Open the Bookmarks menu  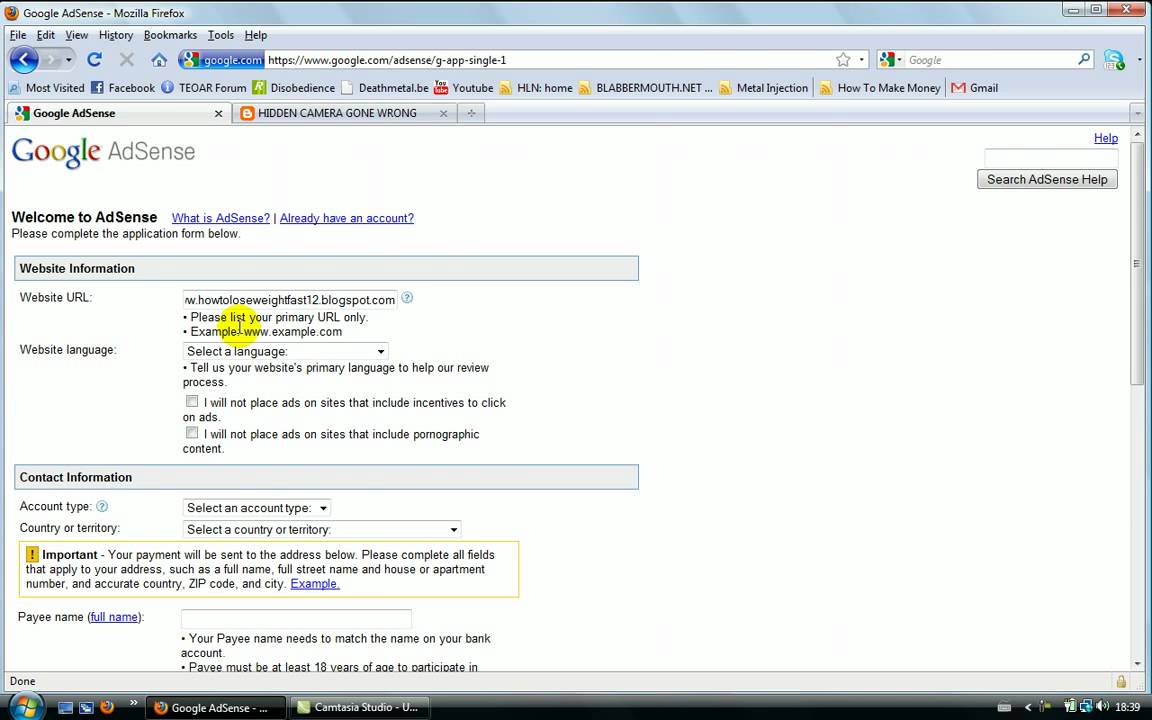pyautogui.click(x=170, y=35)
